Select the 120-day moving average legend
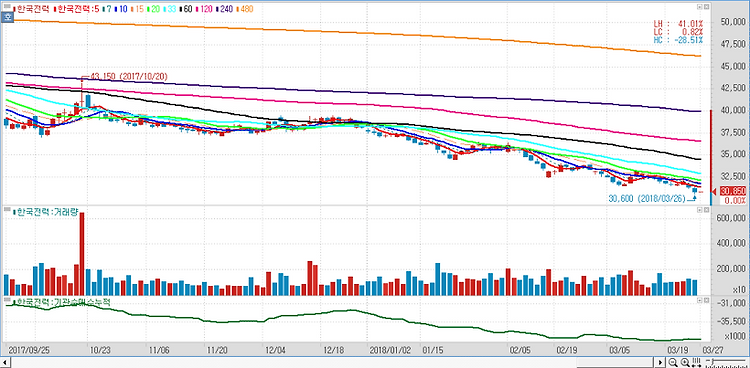This screenshot has height=368, width=750. pyautogui.click(x=203, y=9)
